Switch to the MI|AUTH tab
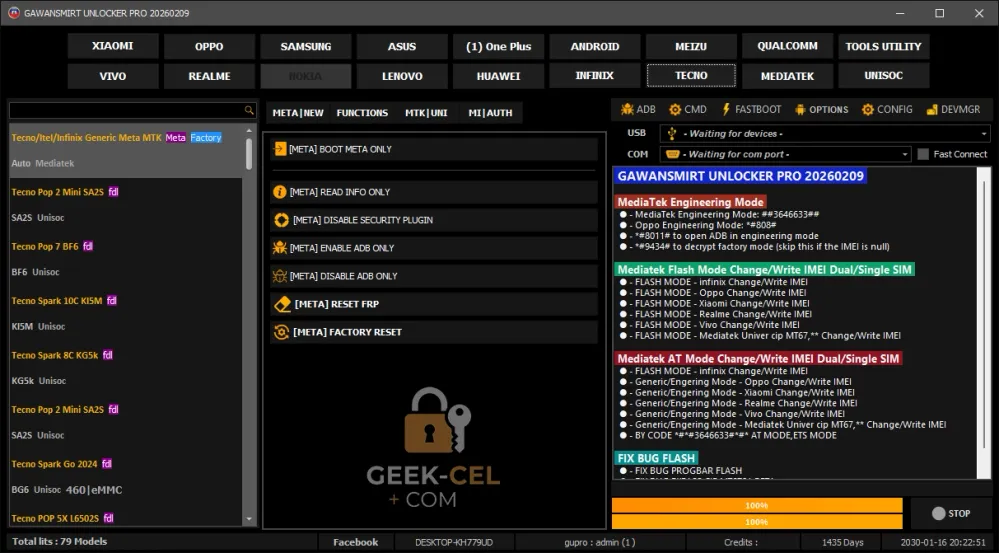Image resolution: width=999 pixels, height=553 pixels. click(490, 113)
